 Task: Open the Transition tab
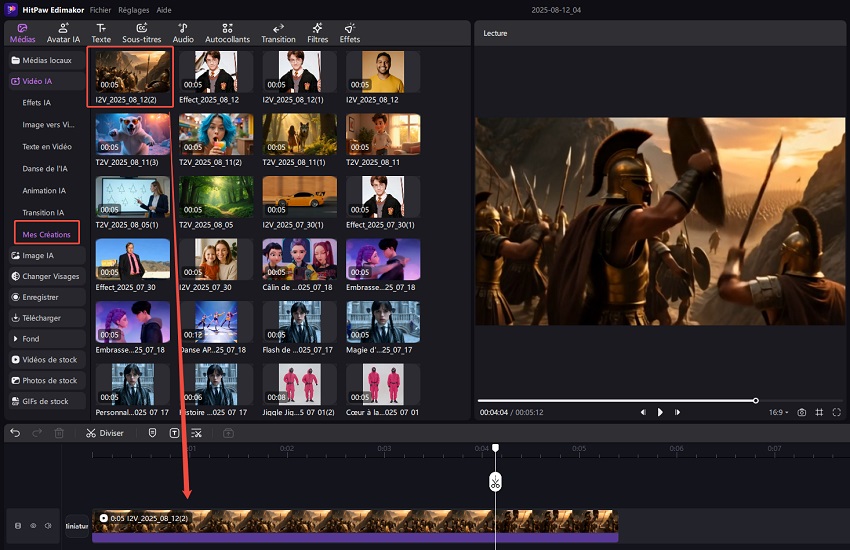click(278, 33)
